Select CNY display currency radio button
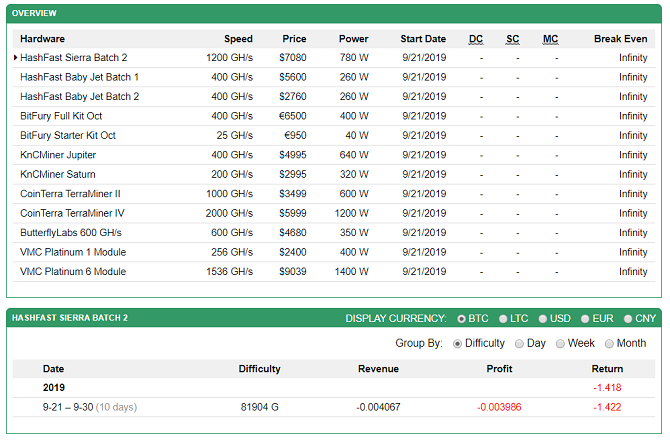The width and height of the screenshot is (670, 442). point(628,319)
